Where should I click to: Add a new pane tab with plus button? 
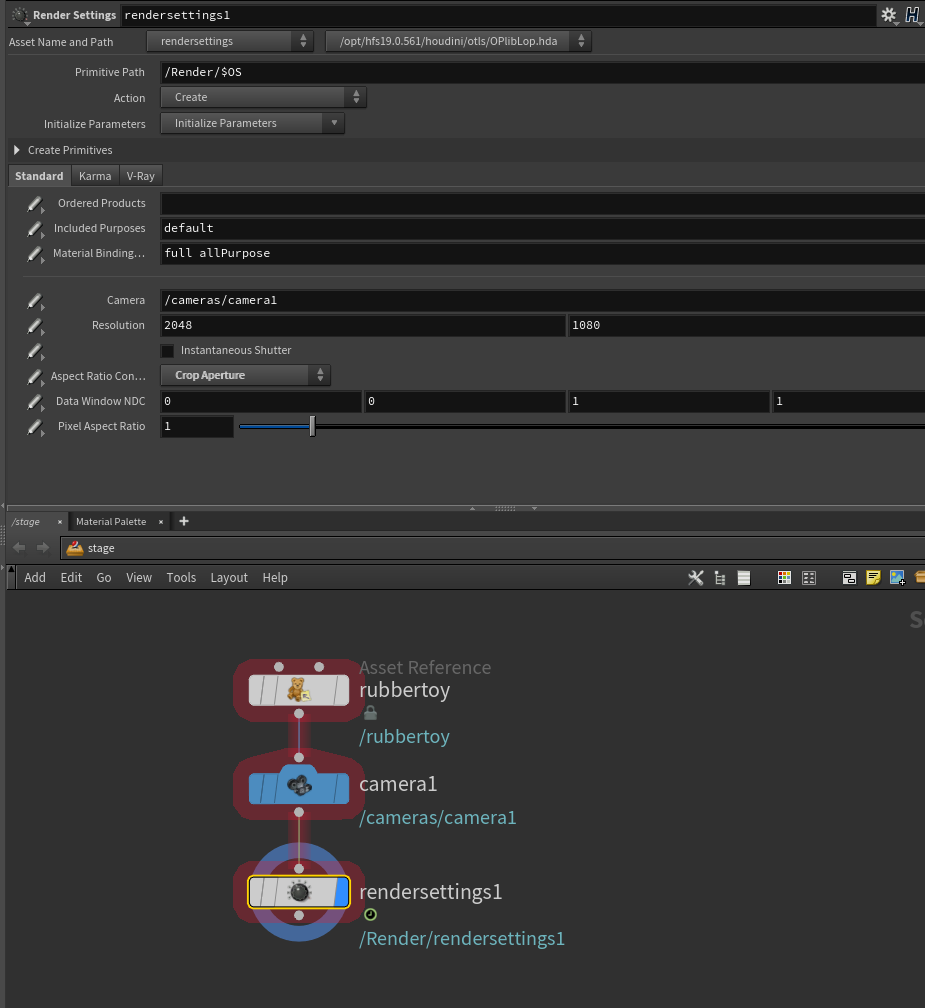184,521
